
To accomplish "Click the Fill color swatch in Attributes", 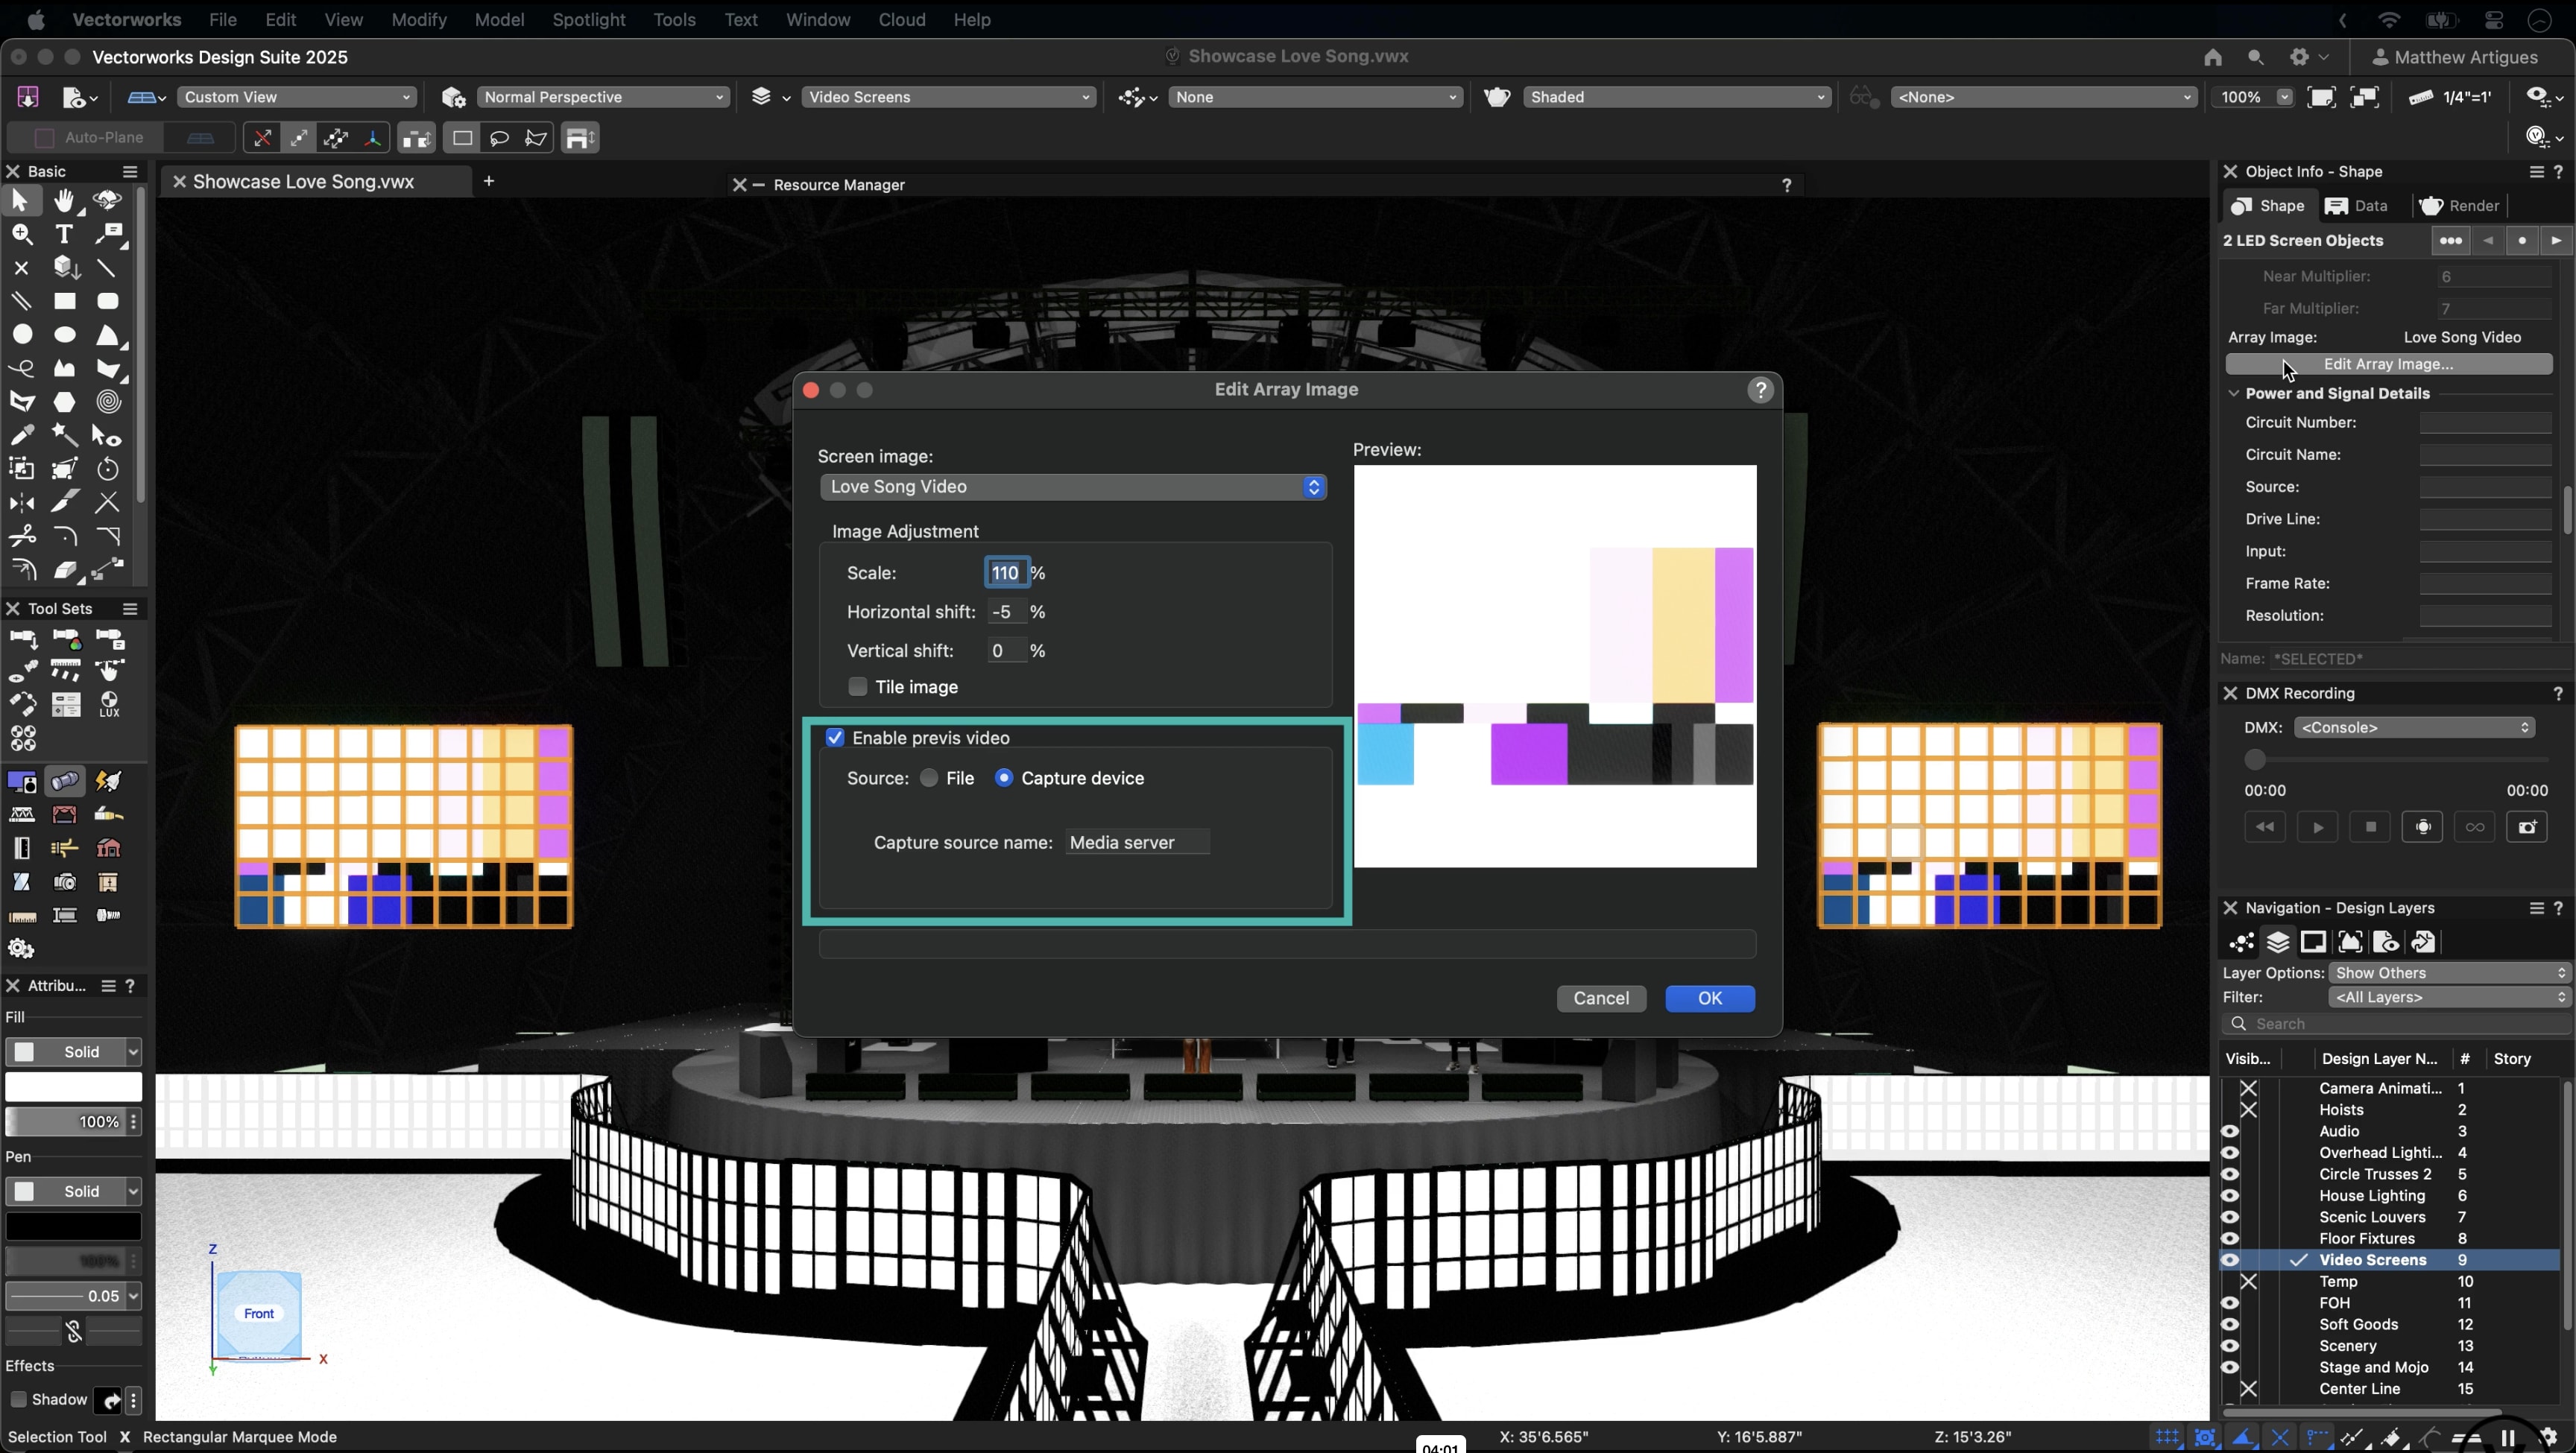I will (74, 1087).
